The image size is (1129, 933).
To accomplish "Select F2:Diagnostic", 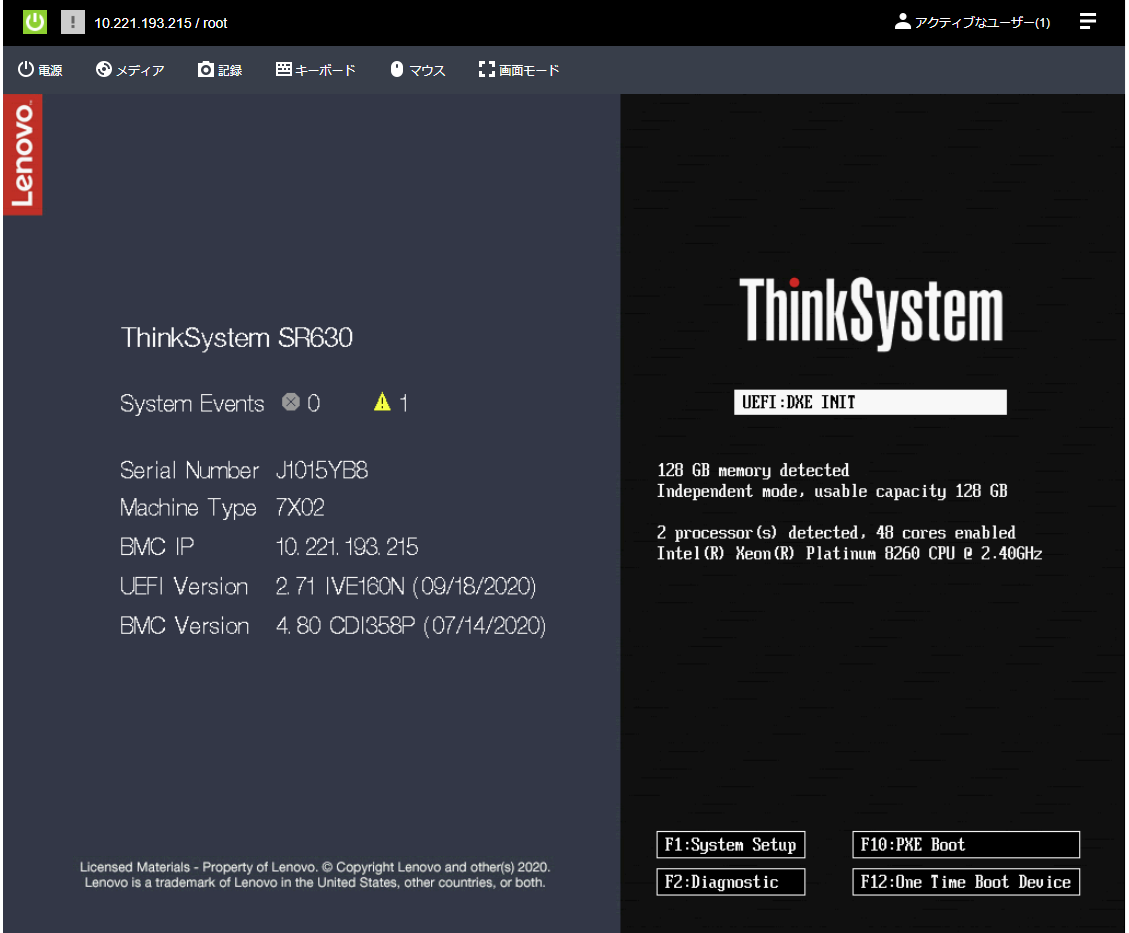I will tap(731, 882).
